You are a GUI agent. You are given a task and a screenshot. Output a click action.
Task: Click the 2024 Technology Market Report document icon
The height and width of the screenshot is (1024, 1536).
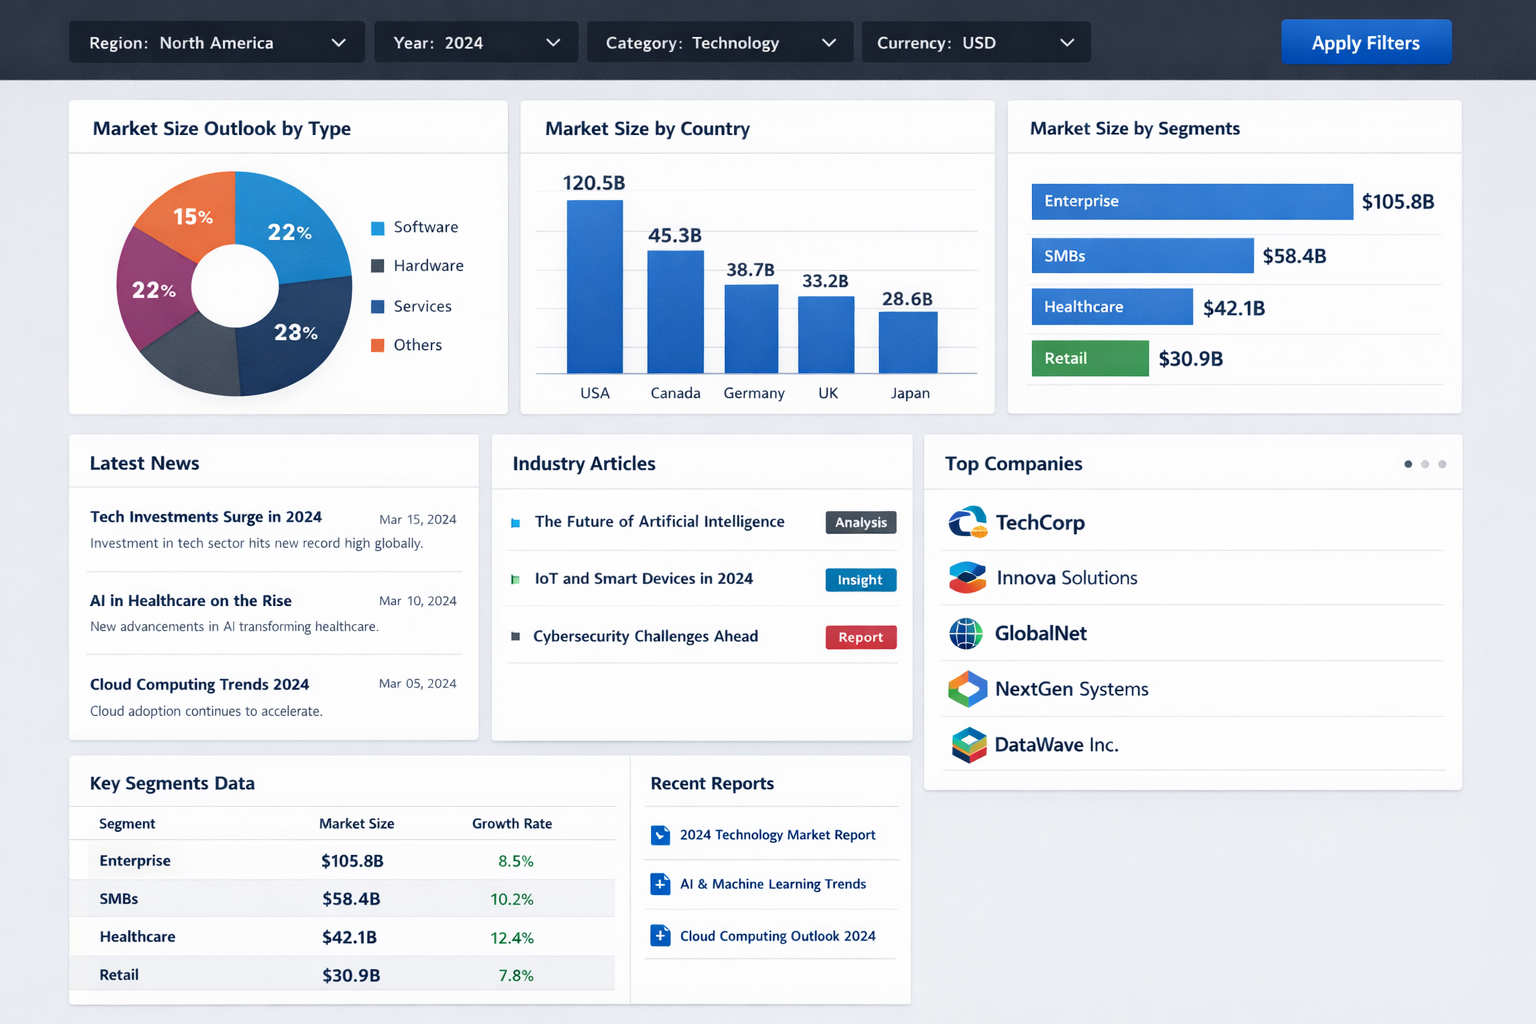[660, 835]
